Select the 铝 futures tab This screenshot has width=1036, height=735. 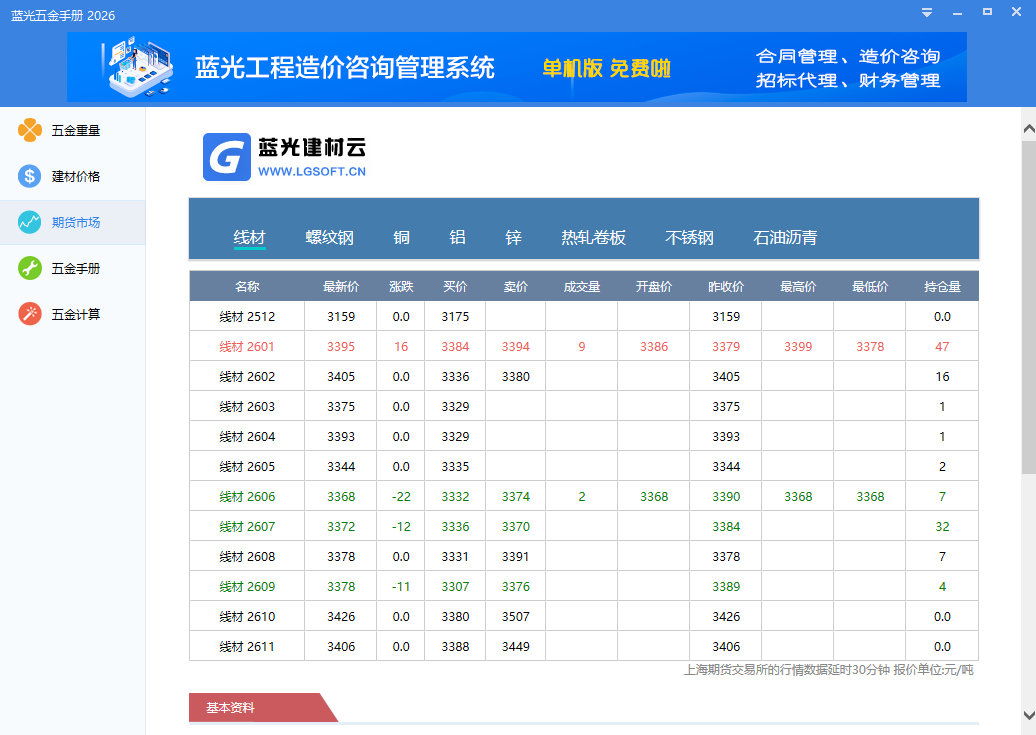456,237
